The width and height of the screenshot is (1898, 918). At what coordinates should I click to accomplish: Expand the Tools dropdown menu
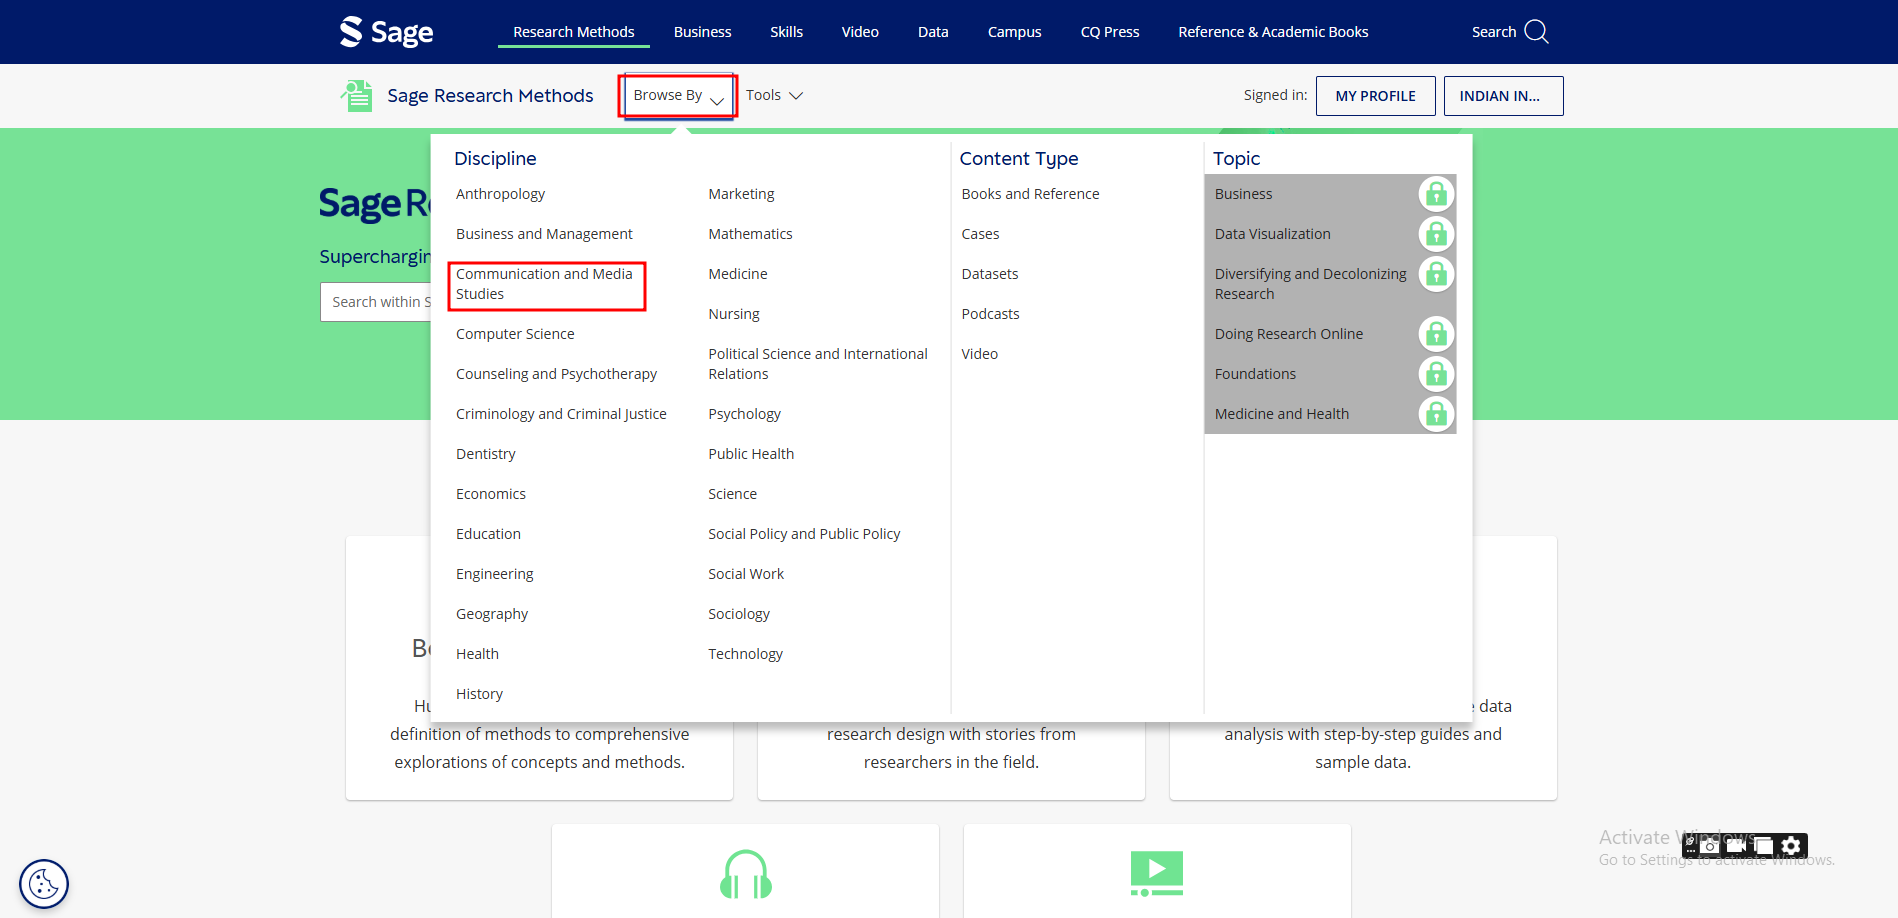tap(774, 96)
